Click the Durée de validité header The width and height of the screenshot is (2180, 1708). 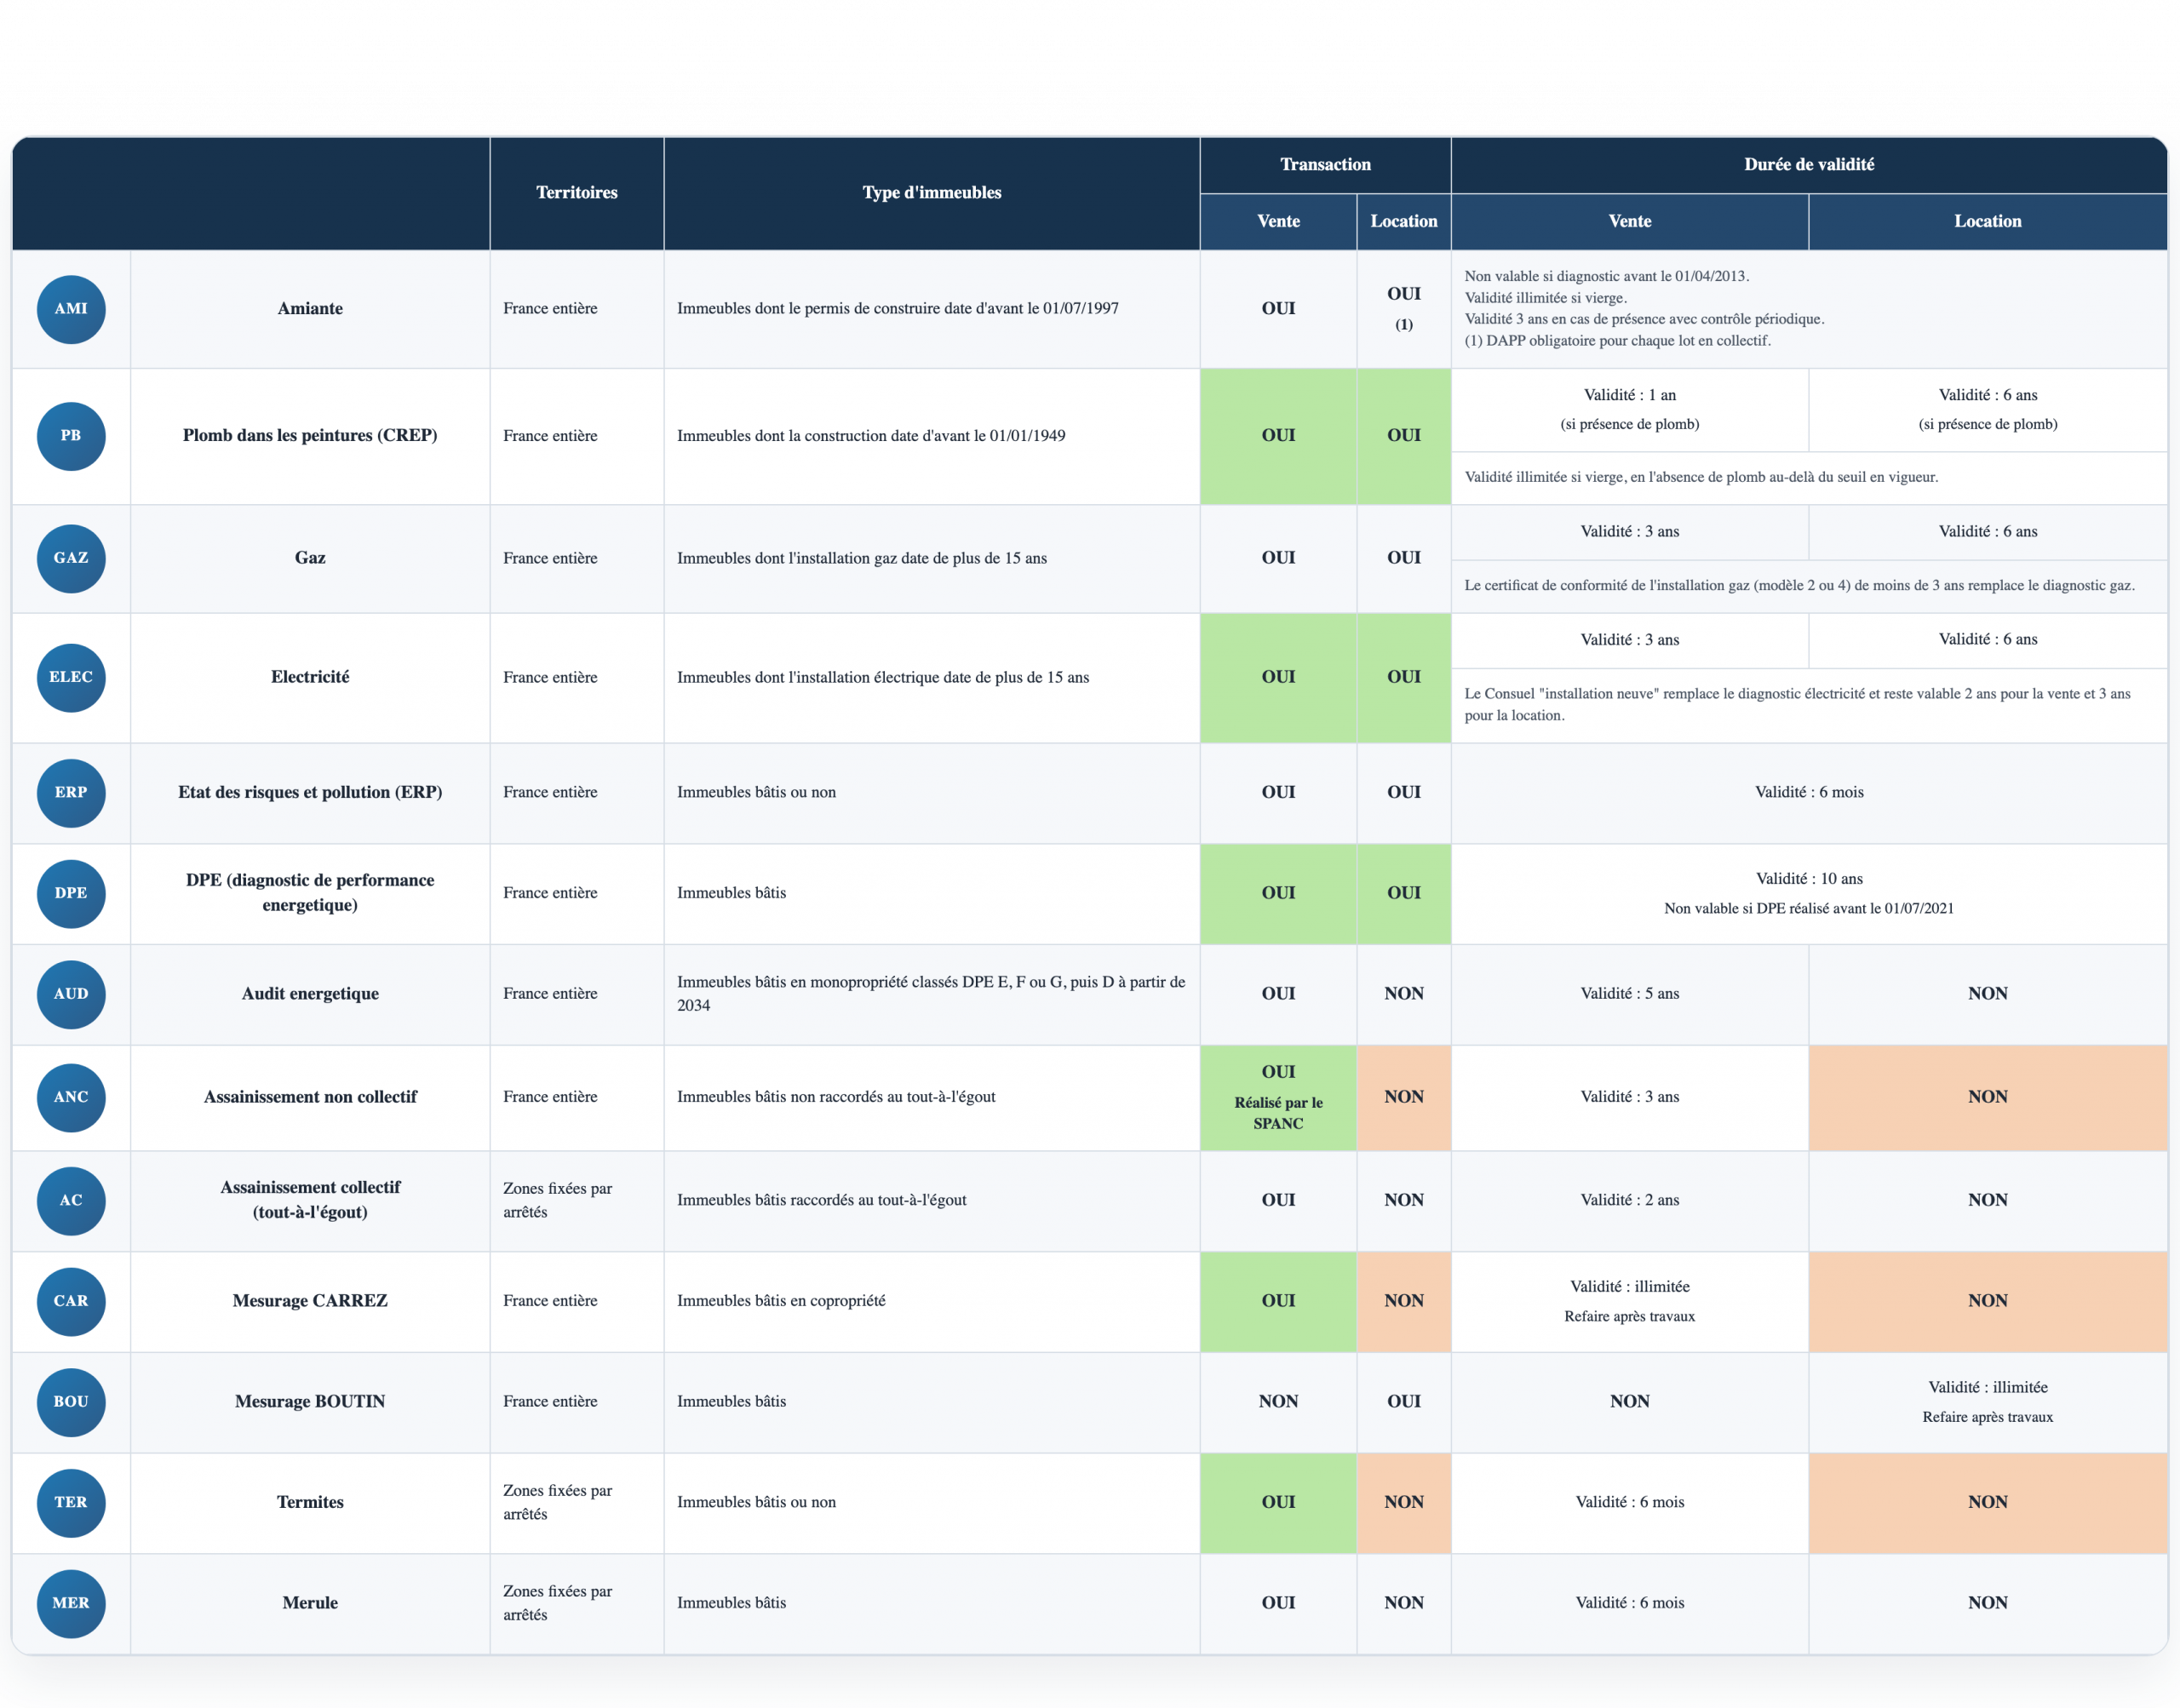pos(1808,165)
